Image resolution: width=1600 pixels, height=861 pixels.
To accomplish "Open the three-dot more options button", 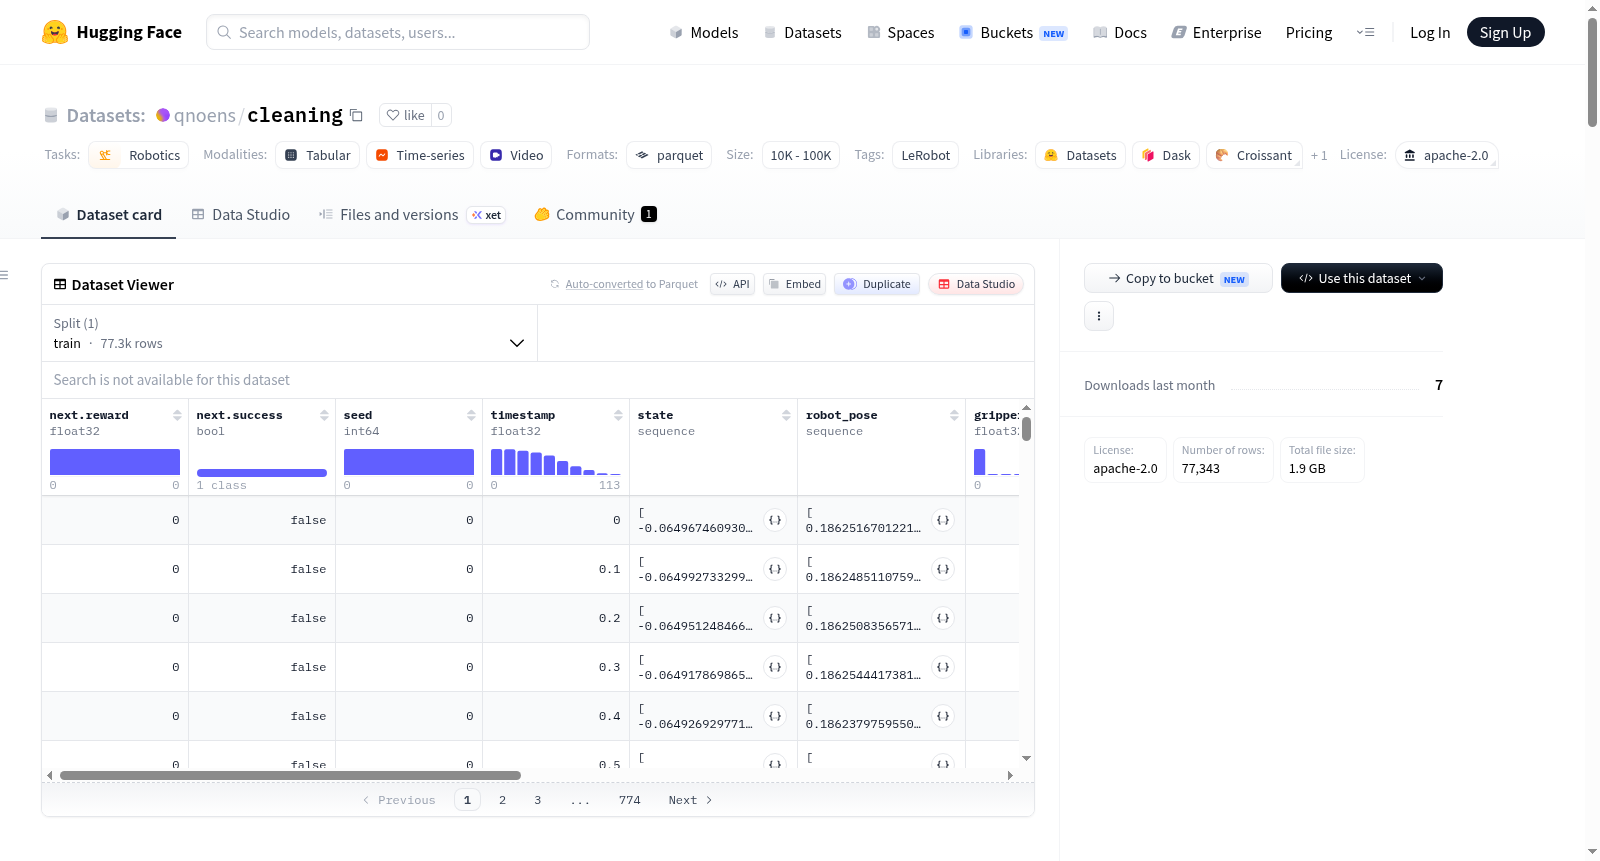I will [x=1099, y=316].
